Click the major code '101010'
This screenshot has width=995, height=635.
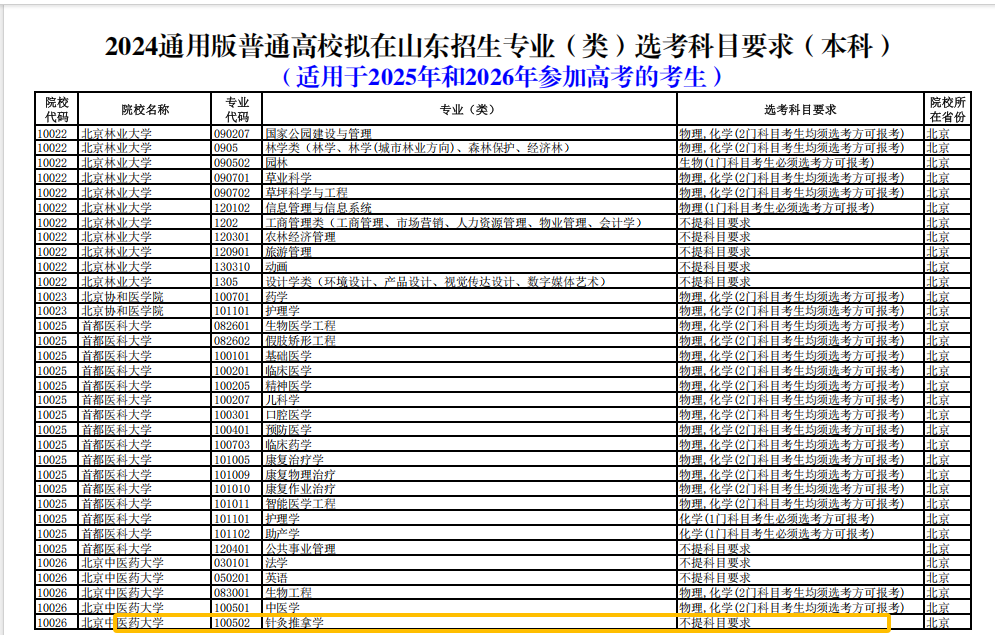pyautogui.click(x=232, y=489)
